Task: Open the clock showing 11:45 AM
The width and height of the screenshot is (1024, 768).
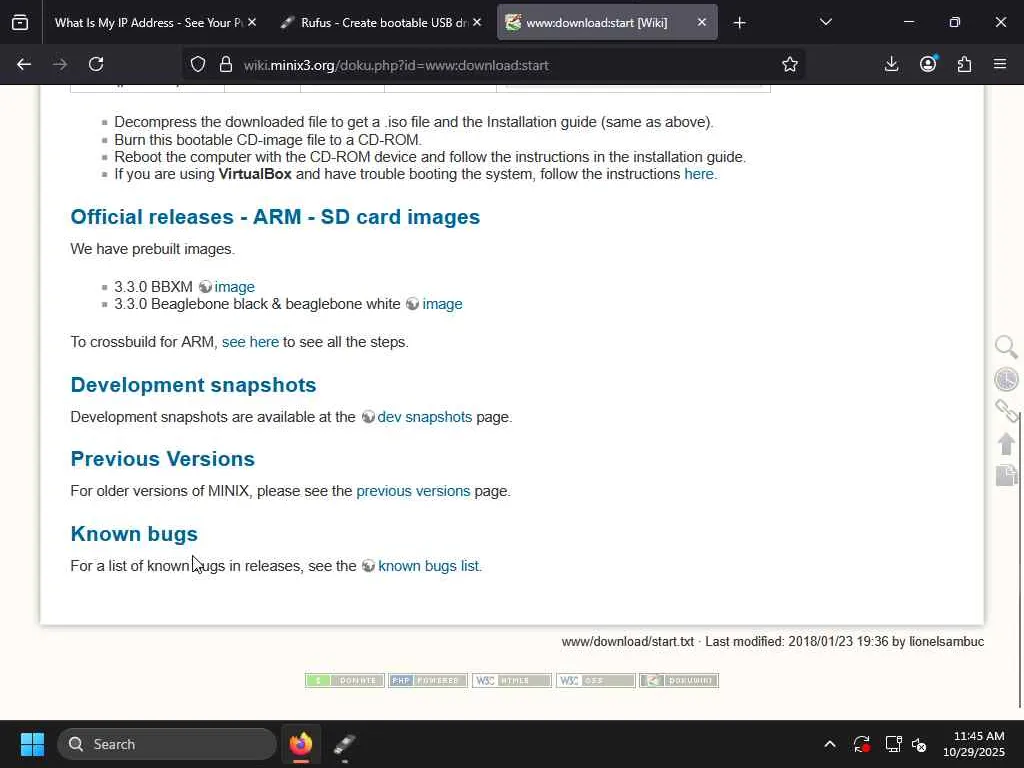Action: (974, 744)
